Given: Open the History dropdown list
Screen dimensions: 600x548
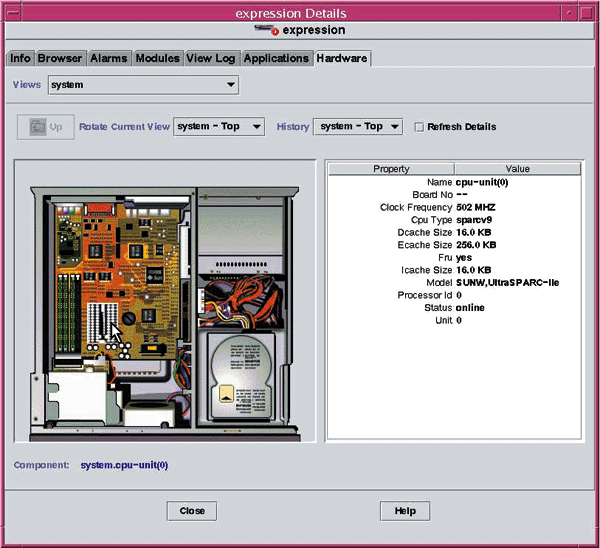Looking at the screenshot, I should pos(358,127).
